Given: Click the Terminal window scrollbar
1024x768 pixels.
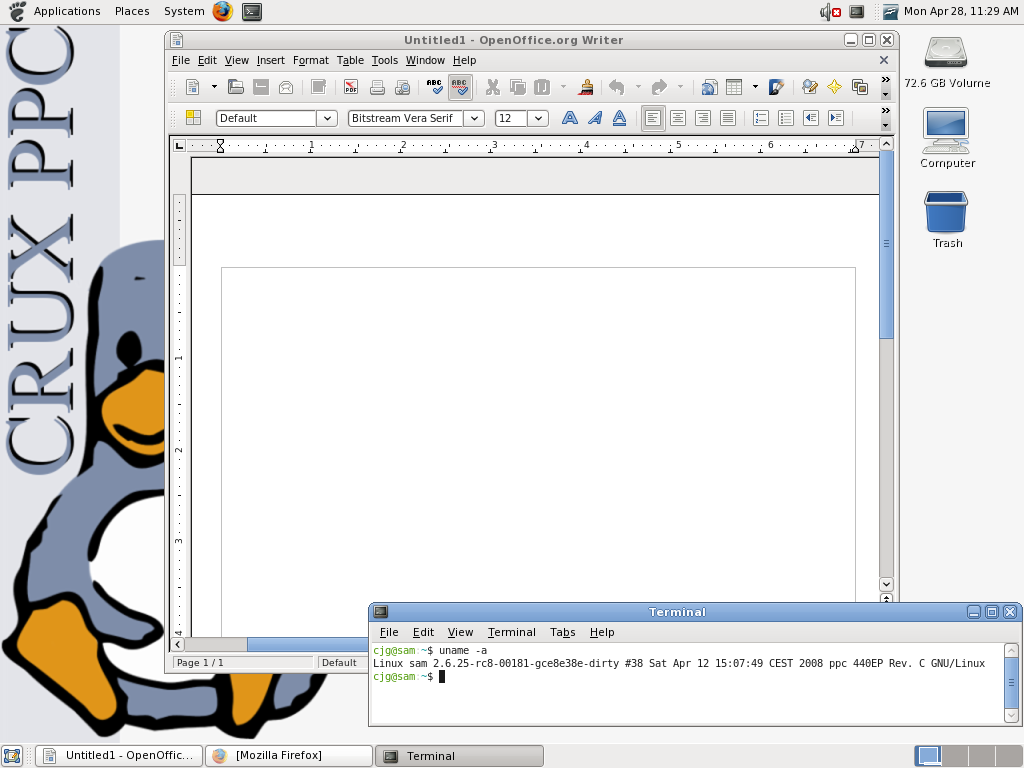Looking at the screenshot, I should tap(1011, 683).
